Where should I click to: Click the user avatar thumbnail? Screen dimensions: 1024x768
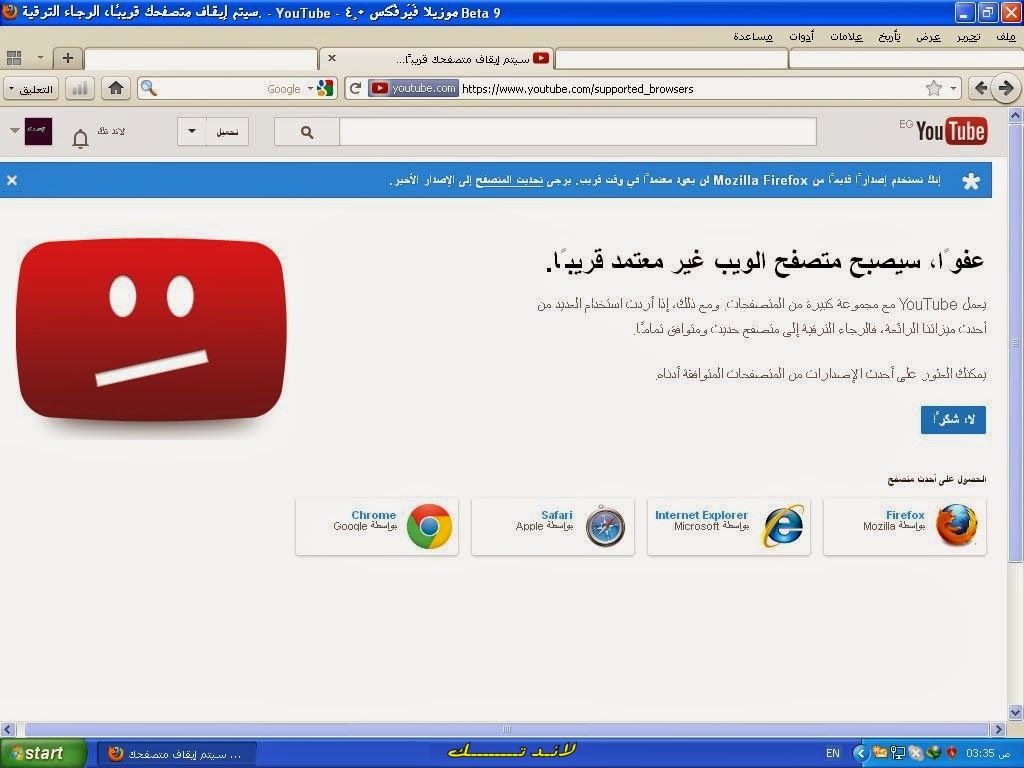(39, 131)
